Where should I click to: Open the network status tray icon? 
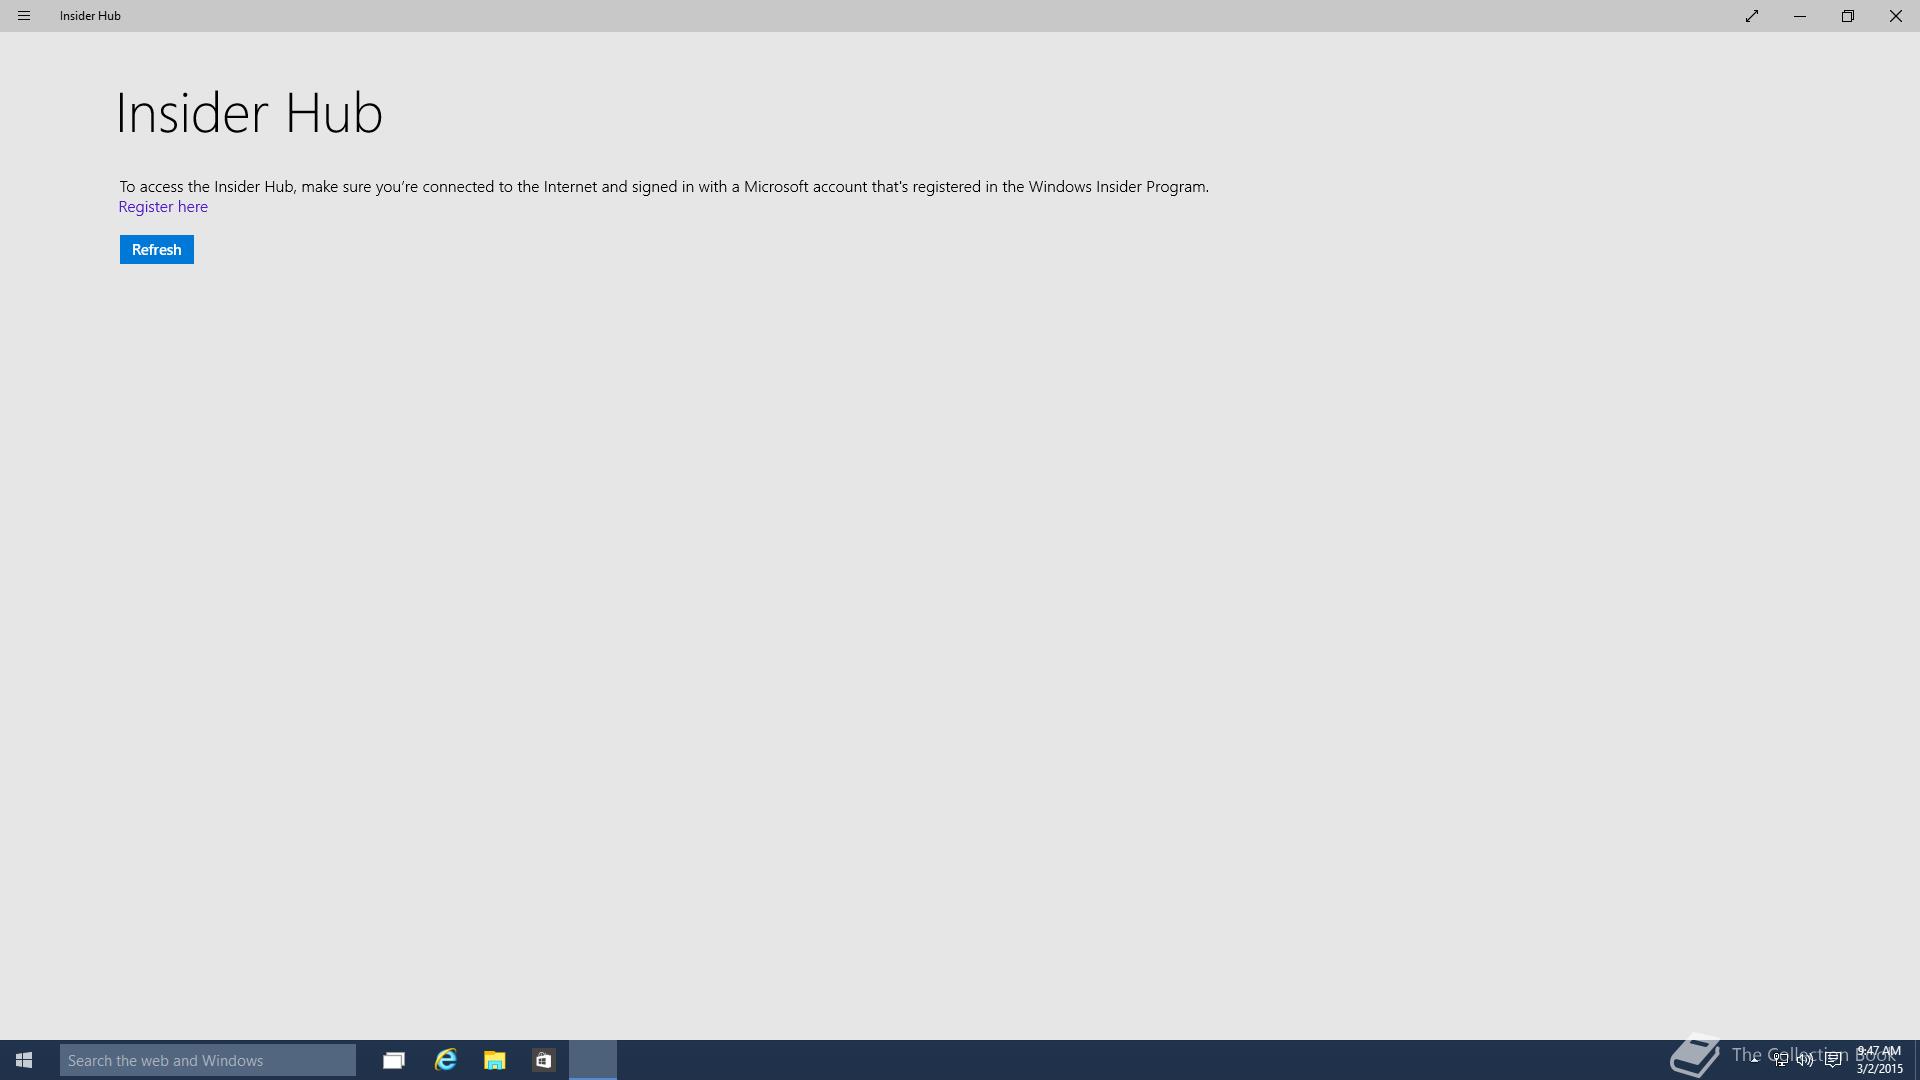pyautogui.click(x=1781, y=1060)
